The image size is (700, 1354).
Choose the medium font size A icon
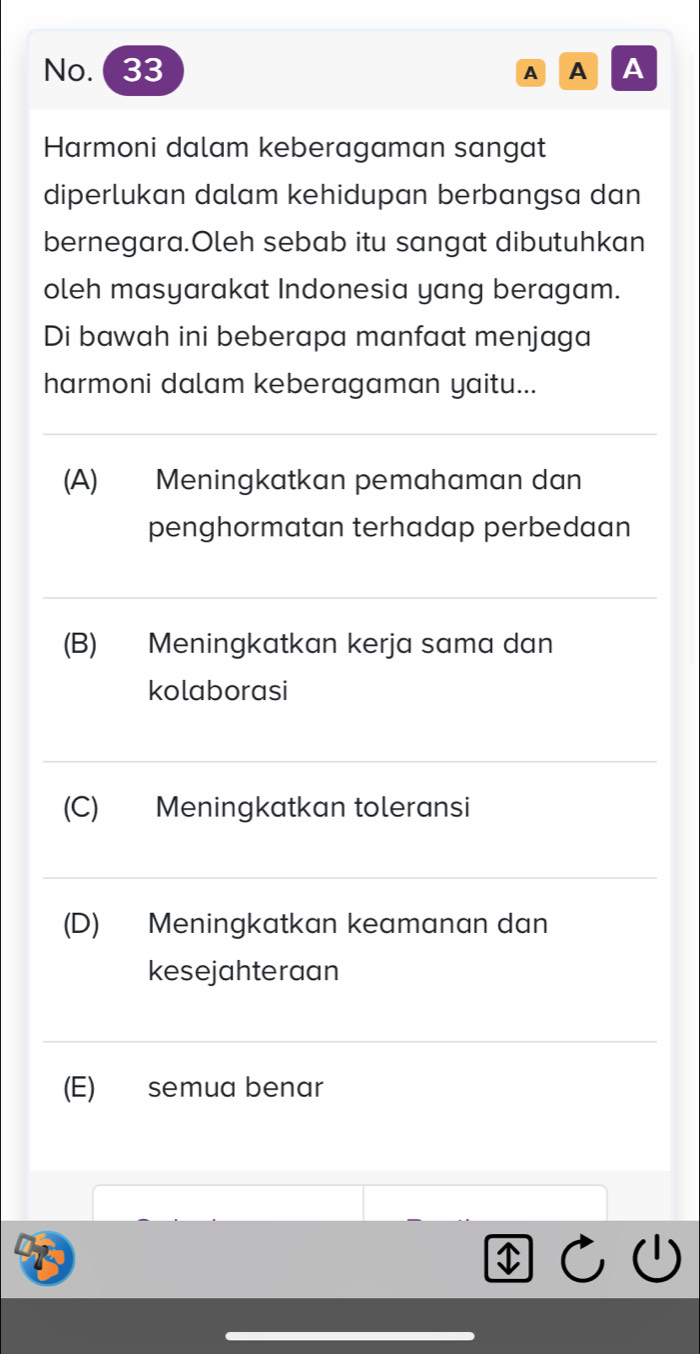click(575, 71)
